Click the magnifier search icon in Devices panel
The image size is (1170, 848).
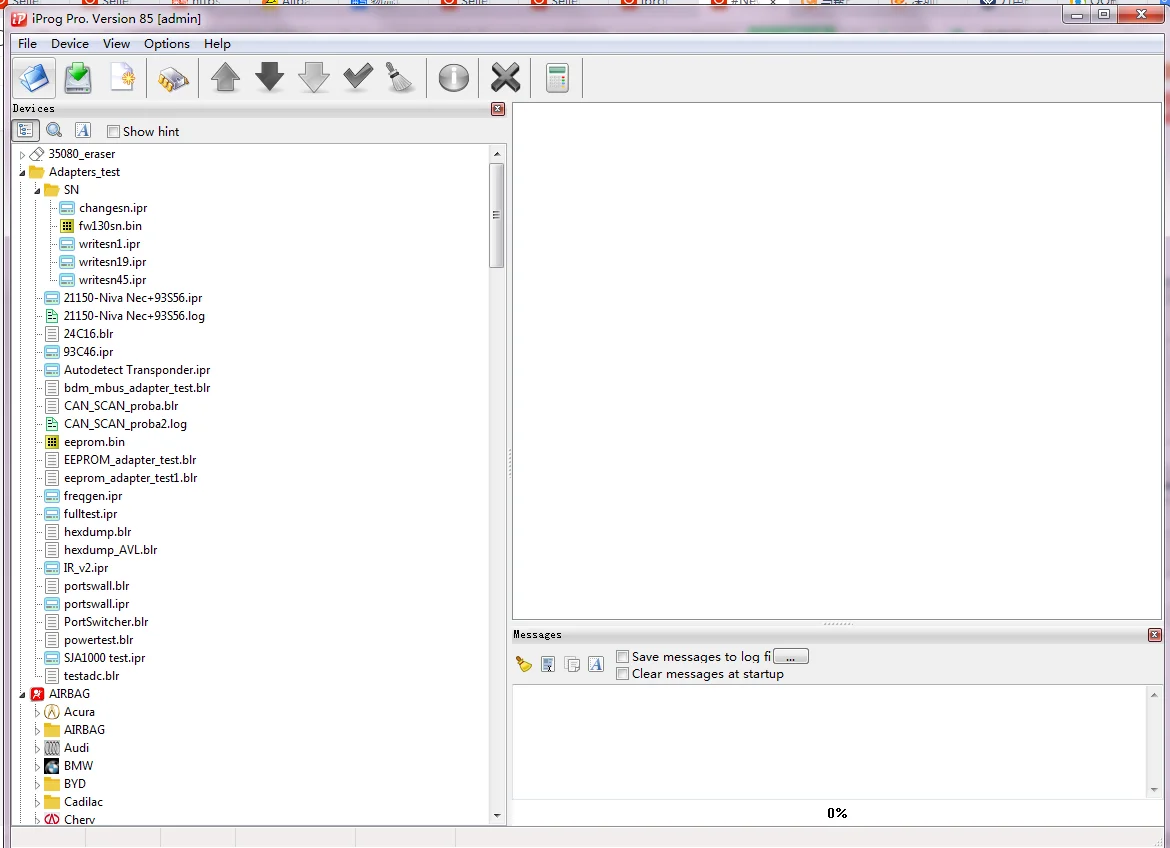tap(54, 130)
